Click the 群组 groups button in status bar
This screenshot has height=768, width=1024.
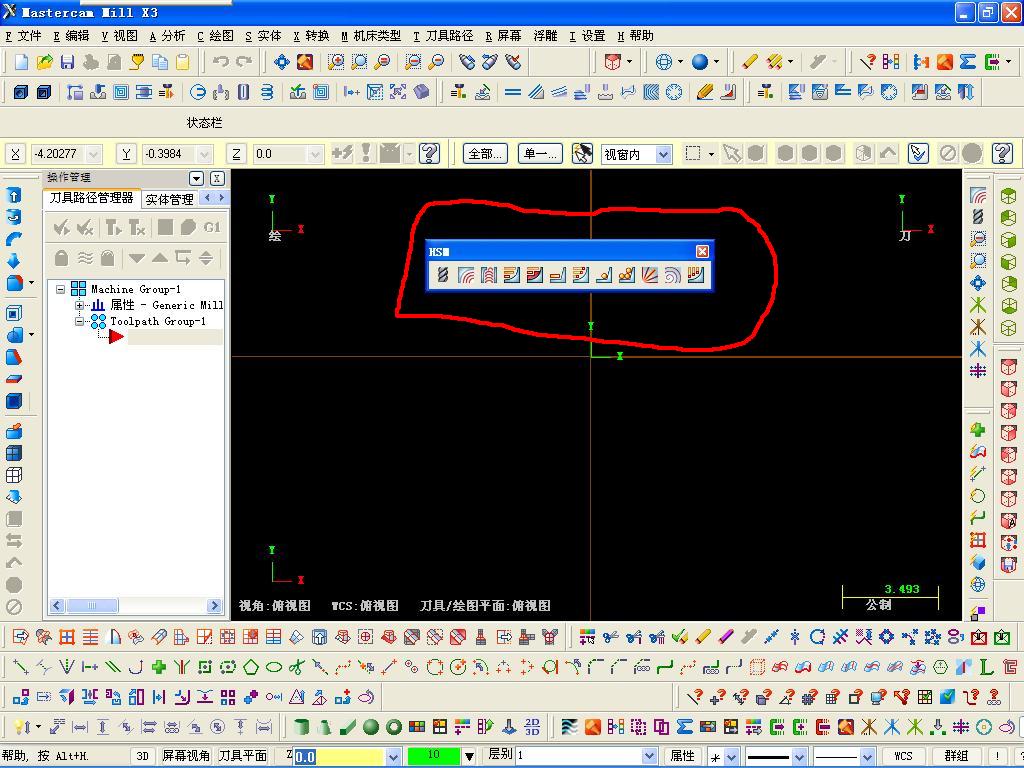click(x=956, y=756)
